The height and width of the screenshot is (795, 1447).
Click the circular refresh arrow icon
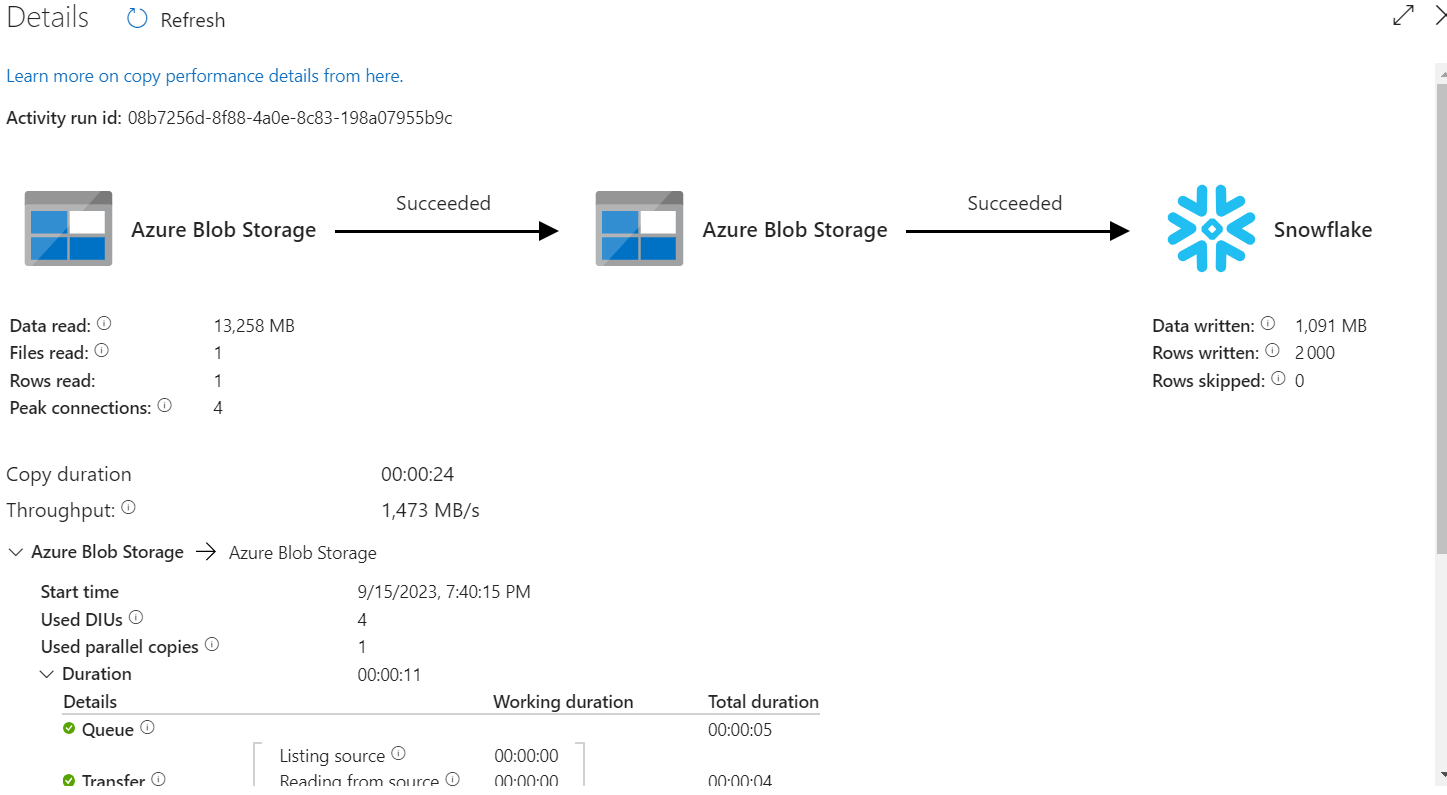pyautogui.click(x=137, y=19)
